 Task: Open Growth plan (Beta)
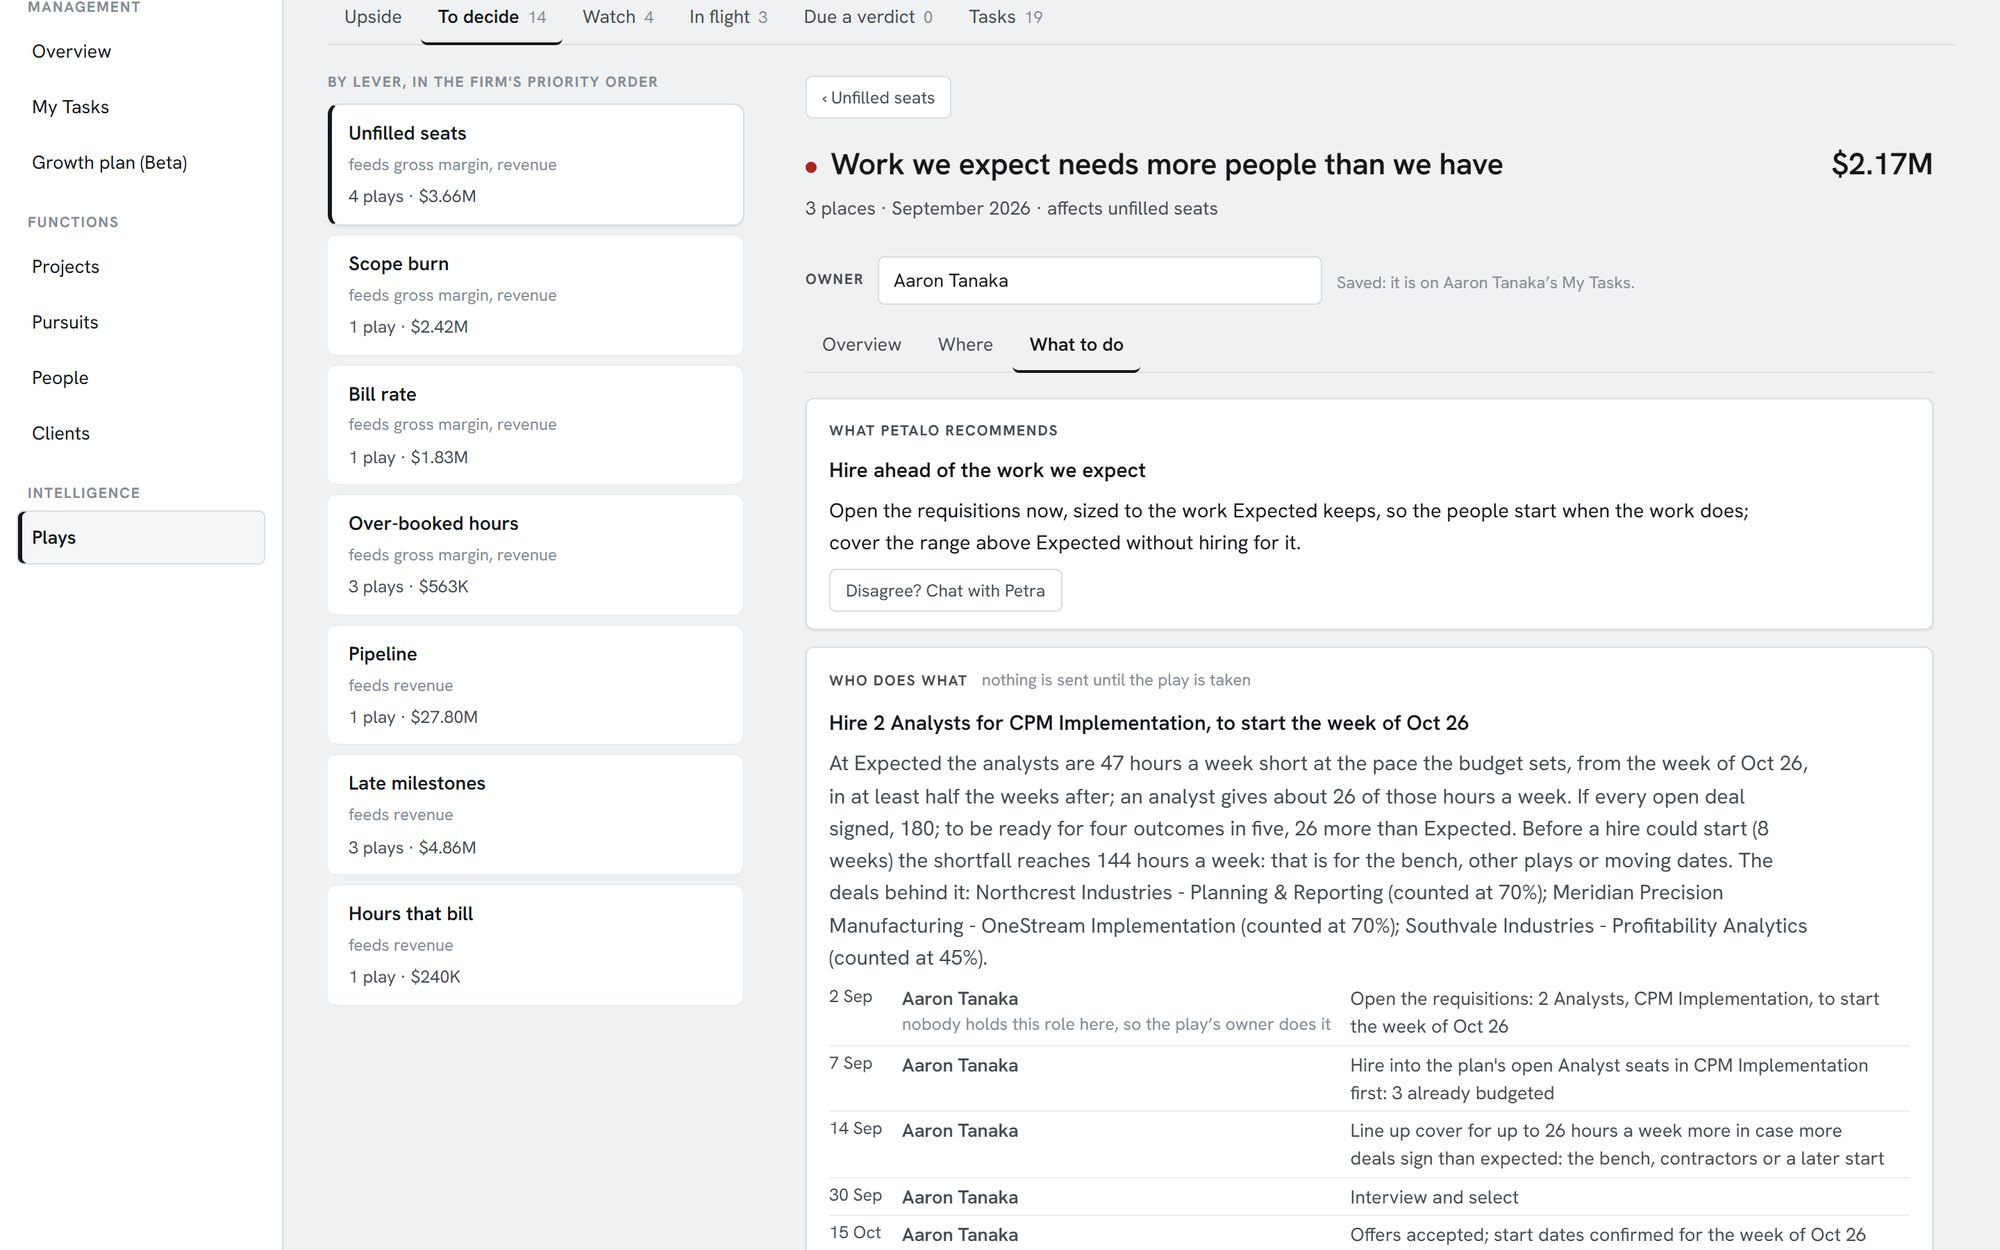point(109,162)
